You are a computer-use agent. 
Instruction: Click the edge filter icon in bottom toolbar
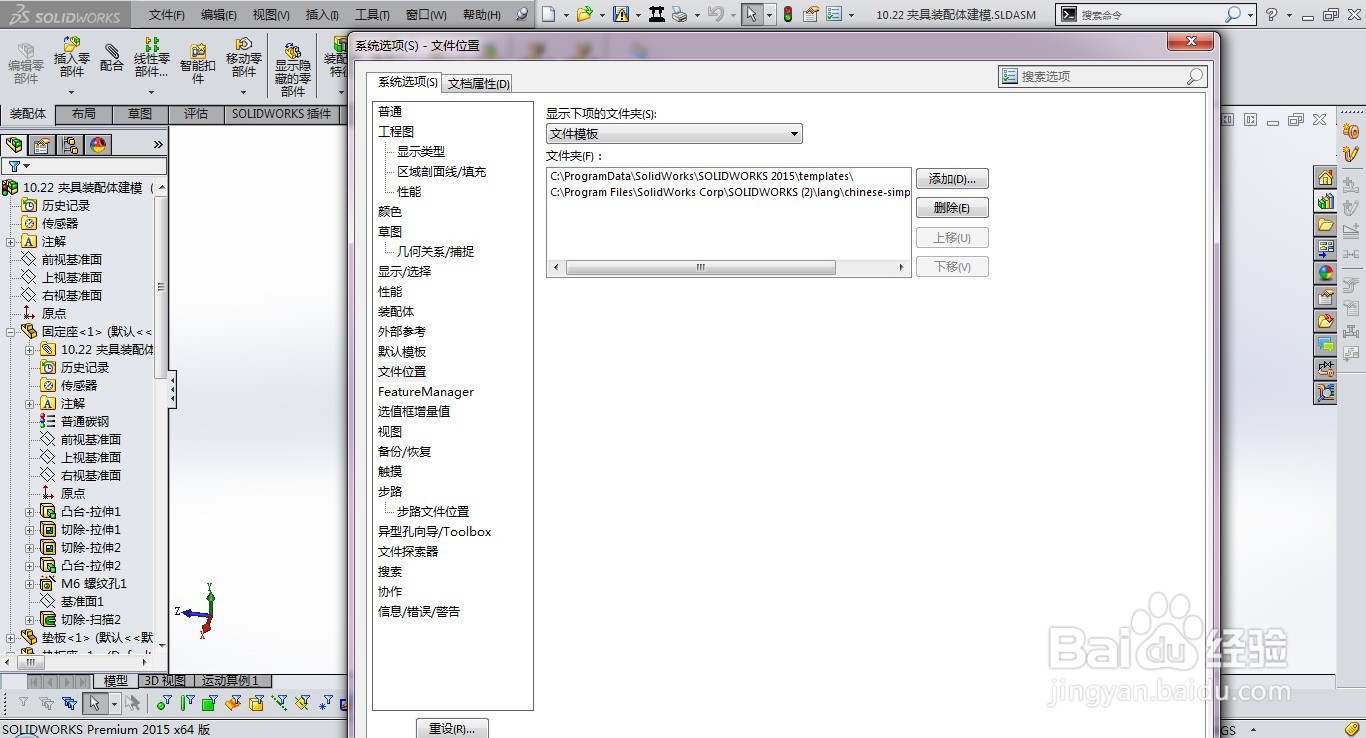(x=187, y=704)
